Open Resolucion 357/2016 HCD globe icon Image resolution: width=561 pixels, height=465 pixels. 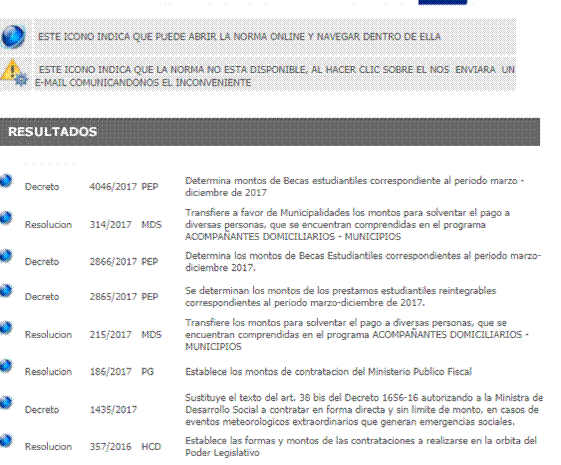point(6,440)
